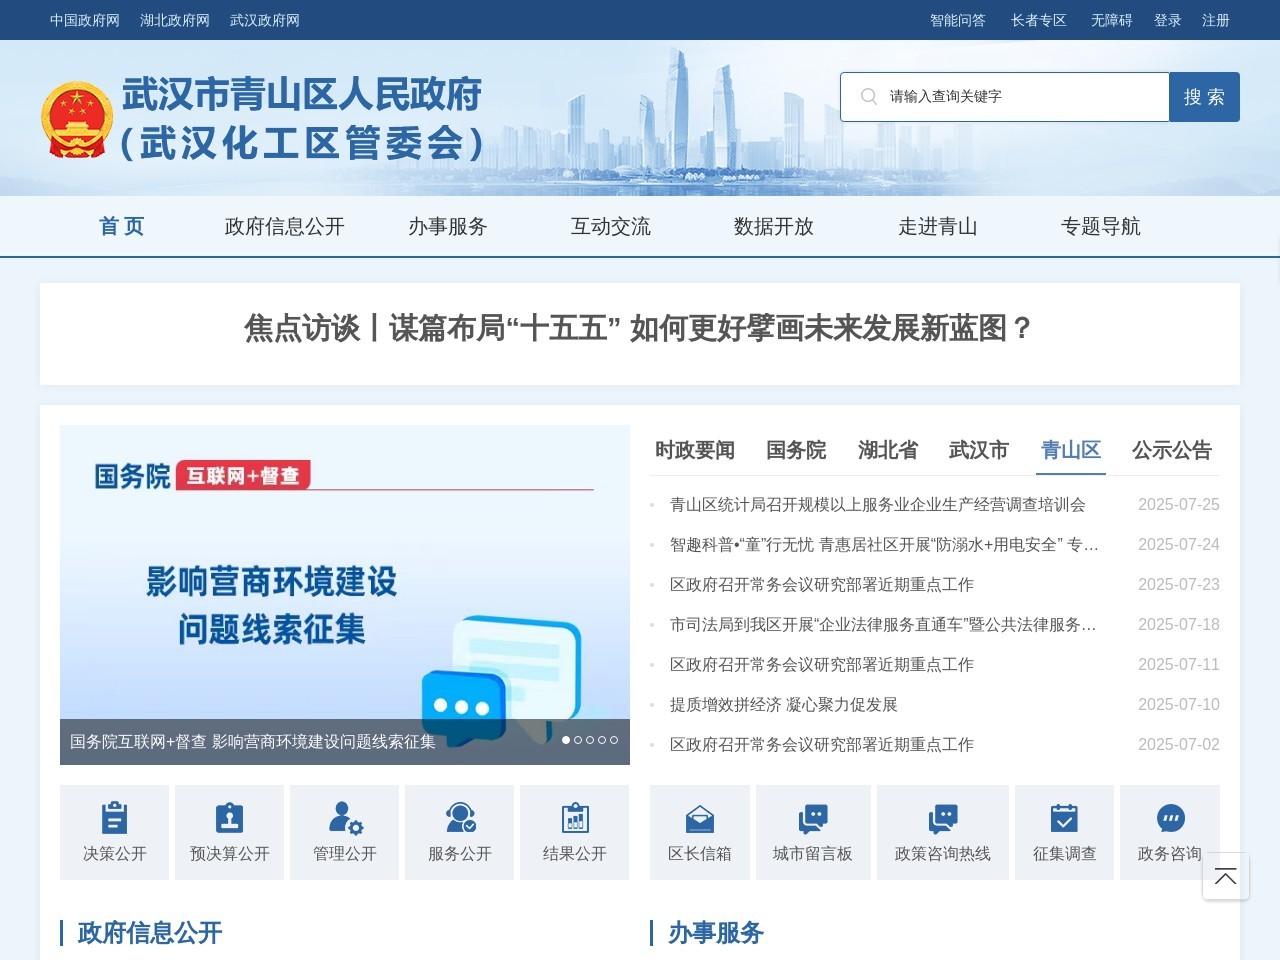Open the 焦点访谈 headline article
1280x960 pixels.
pos(639,328)
